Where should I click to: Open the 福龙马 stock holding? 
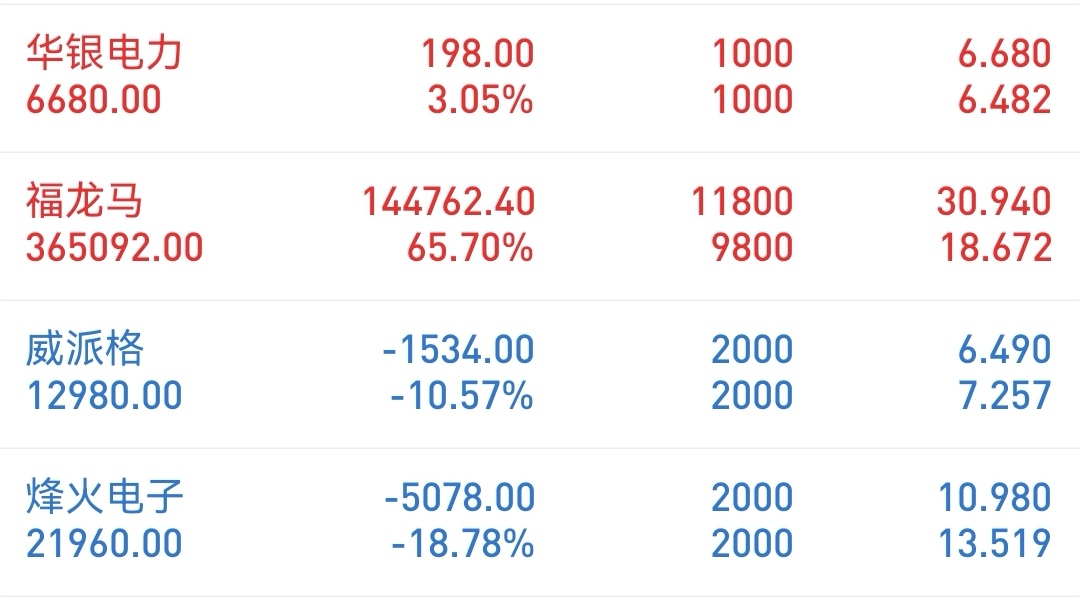[x=540, y=226]
